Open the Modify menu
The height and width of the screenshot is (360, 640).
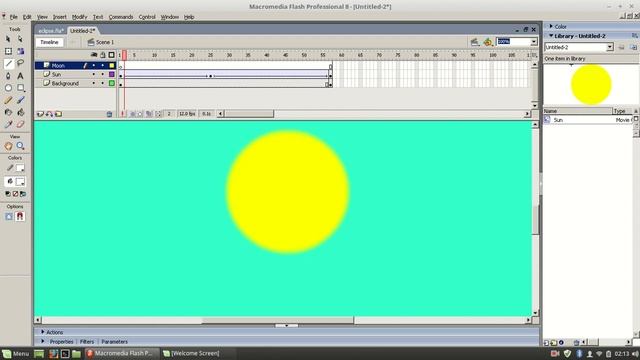point(79,17)
